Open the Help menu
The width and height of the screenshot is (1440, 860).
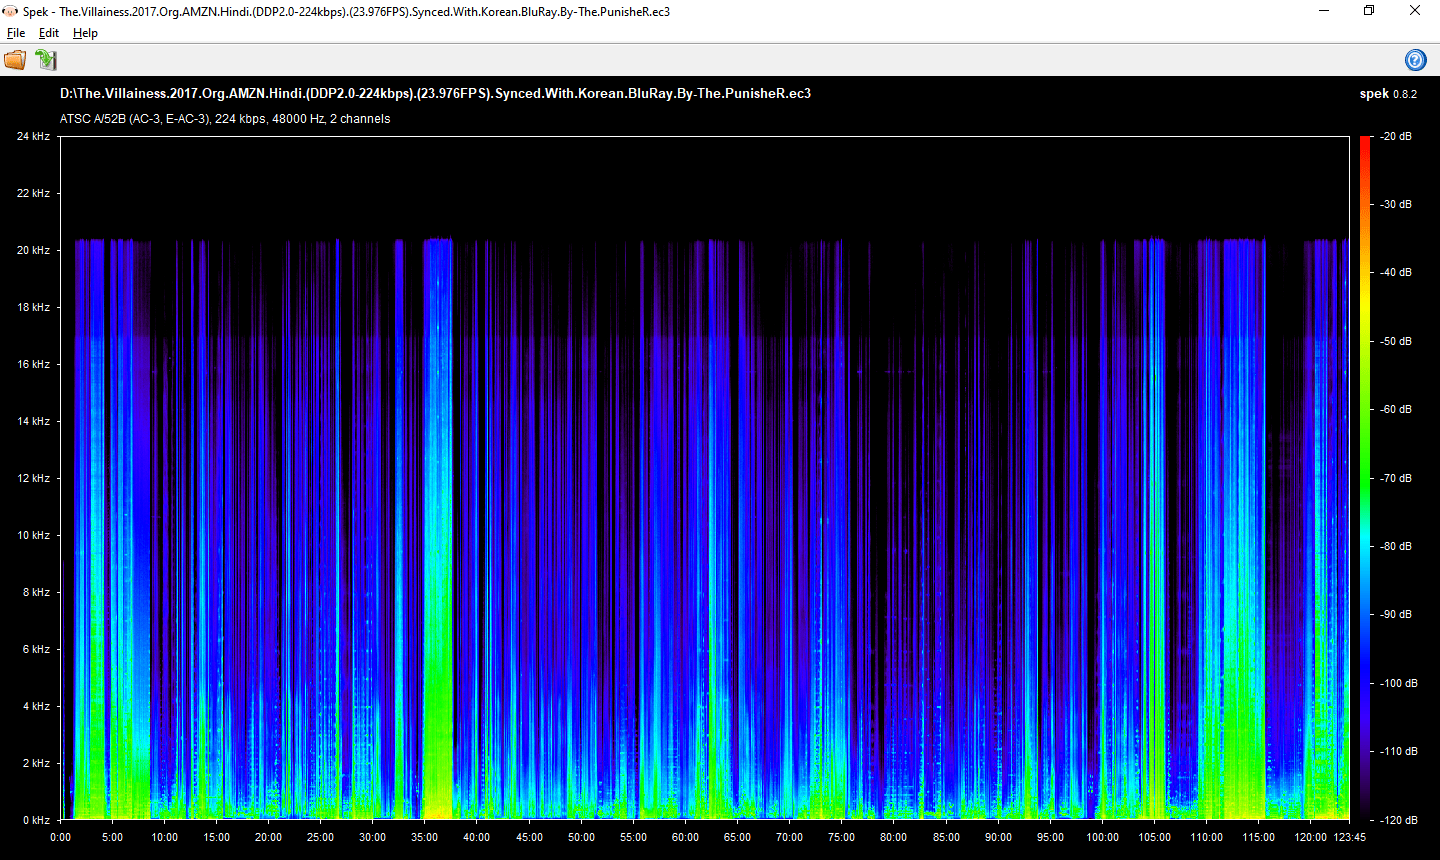point(85,33)
